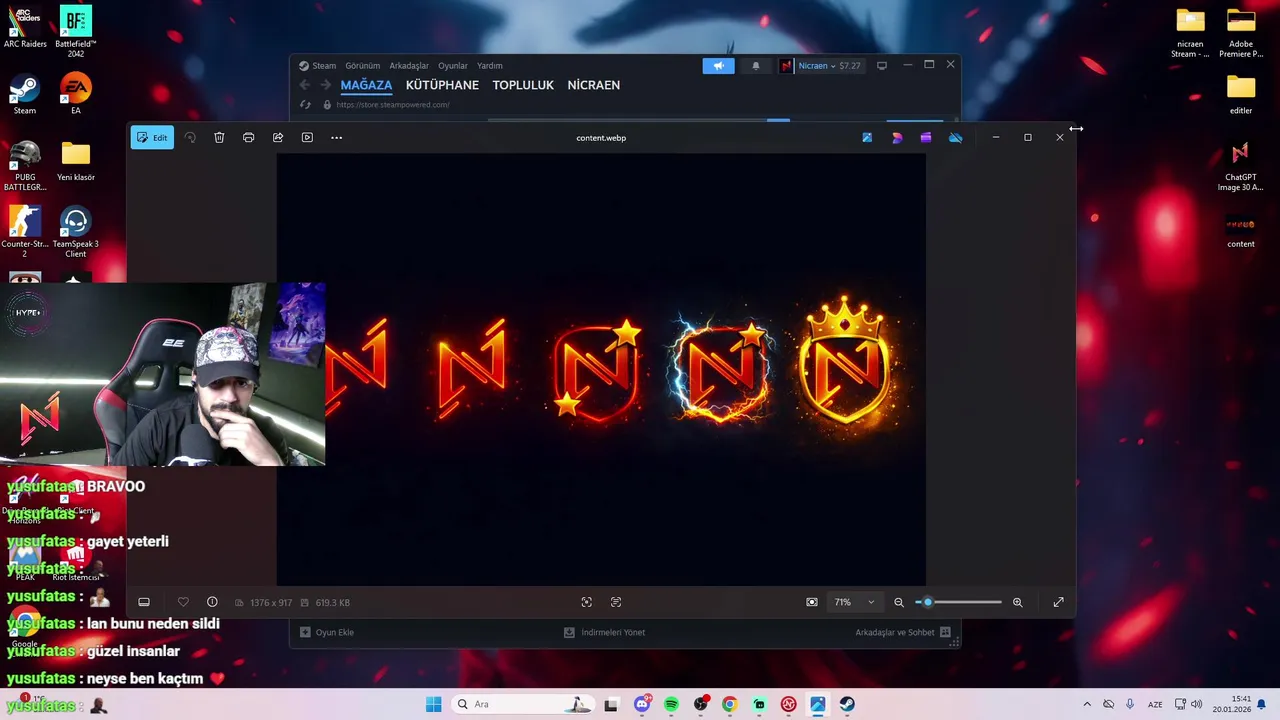Open the Windows Start menu

[433, 704]
